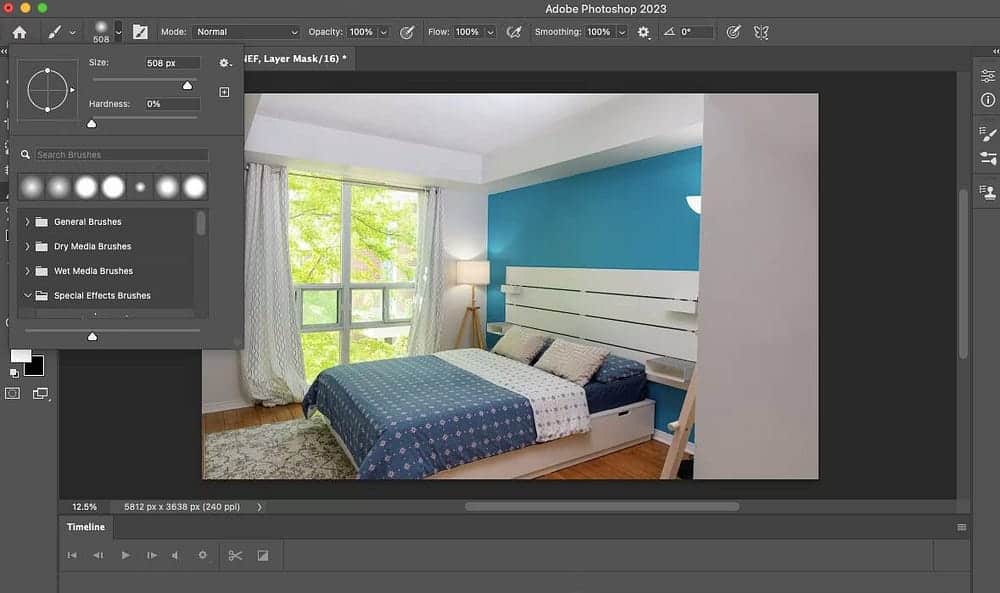The width and height of the screenshot is (1000, 593).
Task: Click the Home icon in options bar
Action: tap(19, 32)
